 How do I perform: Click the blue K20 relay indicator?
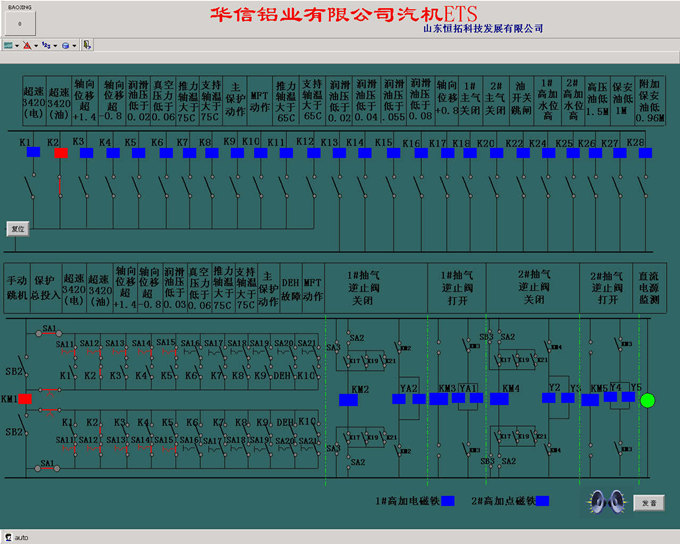497,153
